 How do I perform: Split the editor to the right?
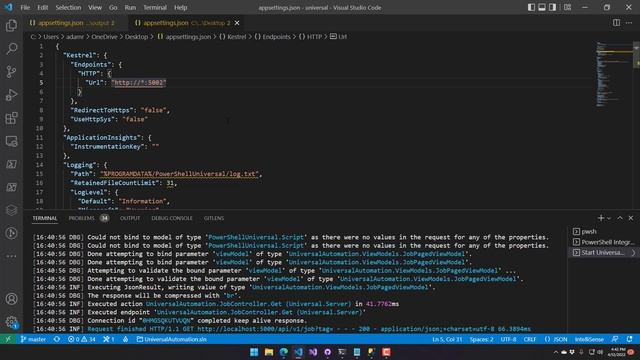click(x=616, y=23)
